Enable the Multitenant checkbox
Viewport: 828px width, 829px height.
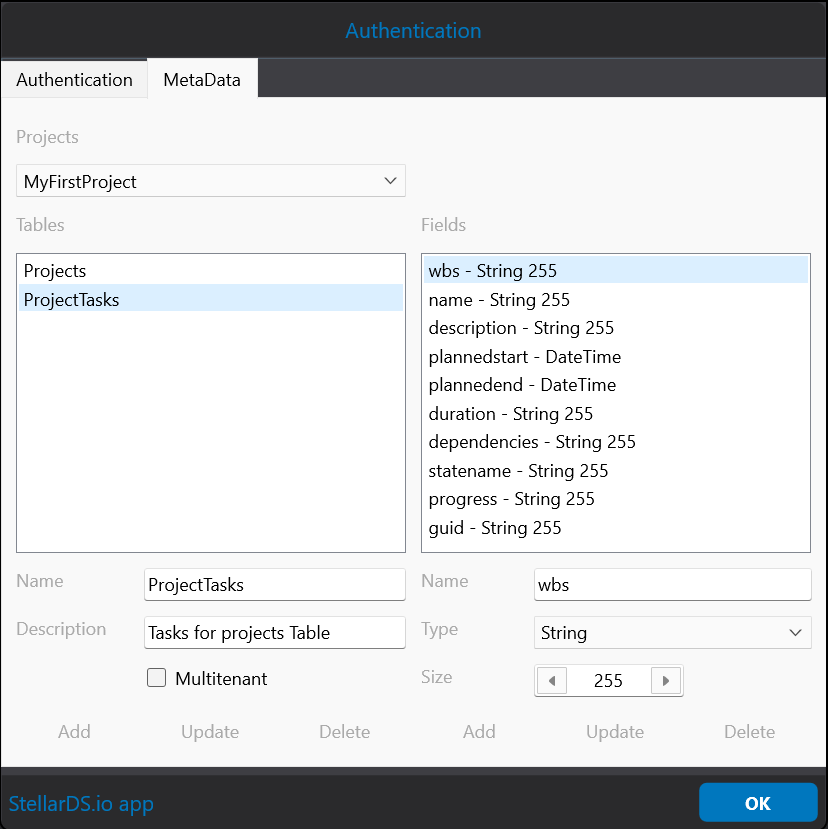[157, 678]
